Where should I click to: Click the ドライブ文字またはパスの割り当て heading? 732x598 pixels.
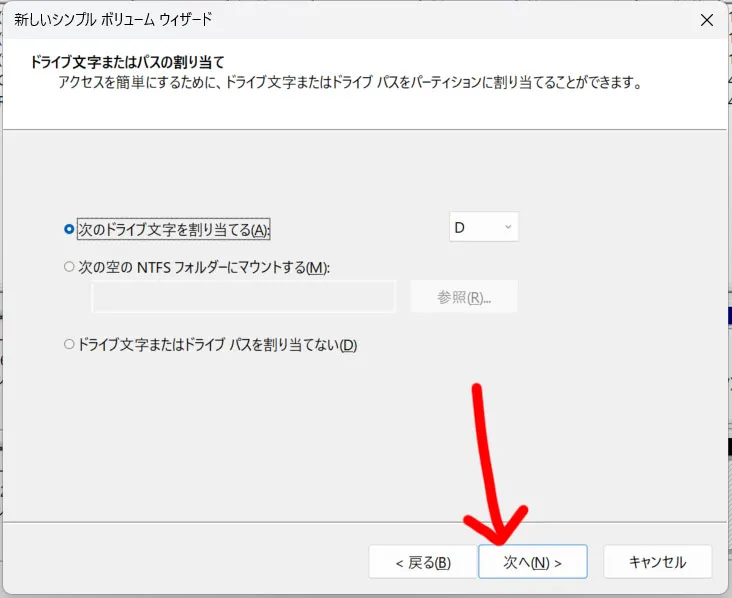coord(127,62)
